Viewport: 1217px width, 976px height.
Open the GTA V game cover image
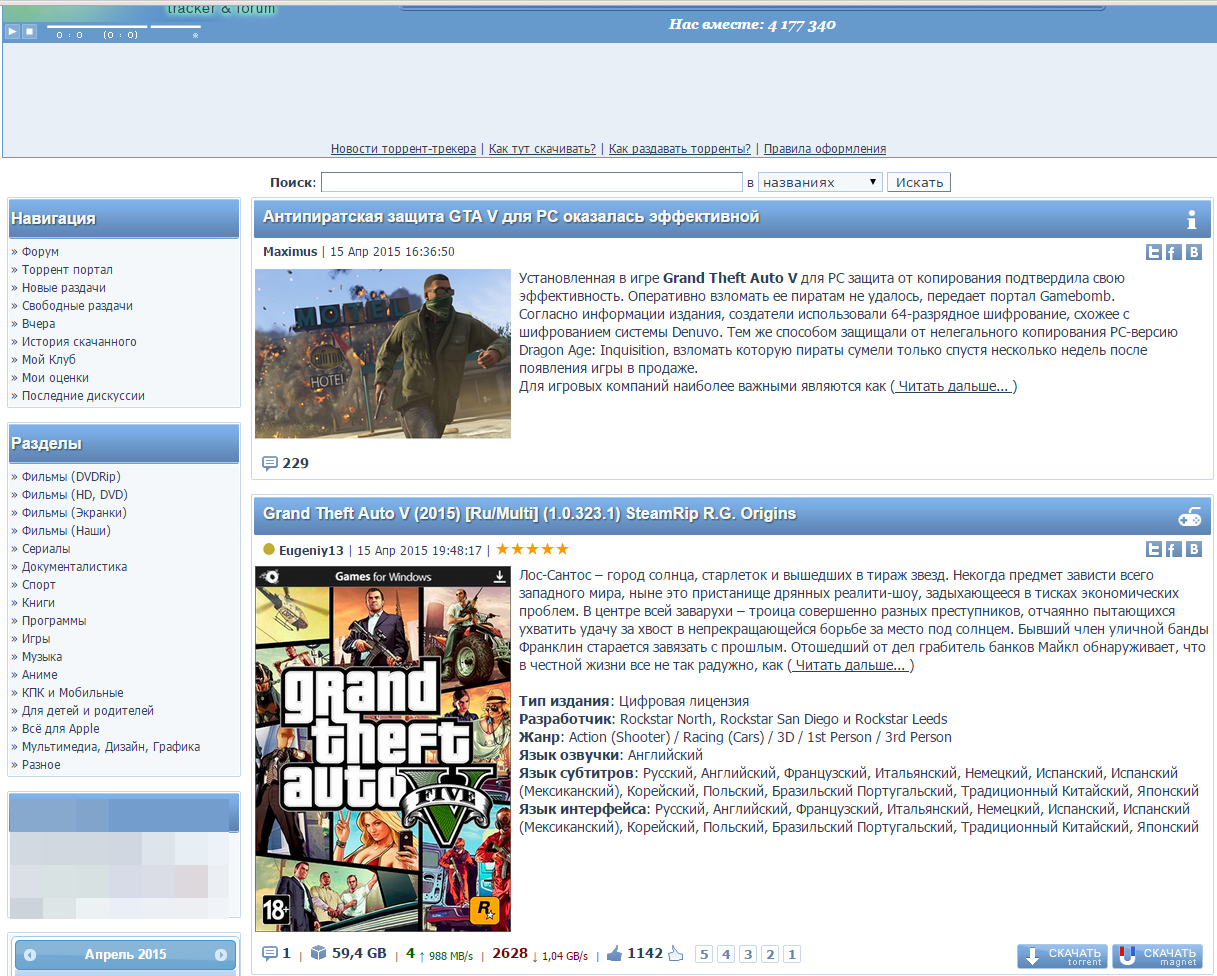[x=383, y=749]
